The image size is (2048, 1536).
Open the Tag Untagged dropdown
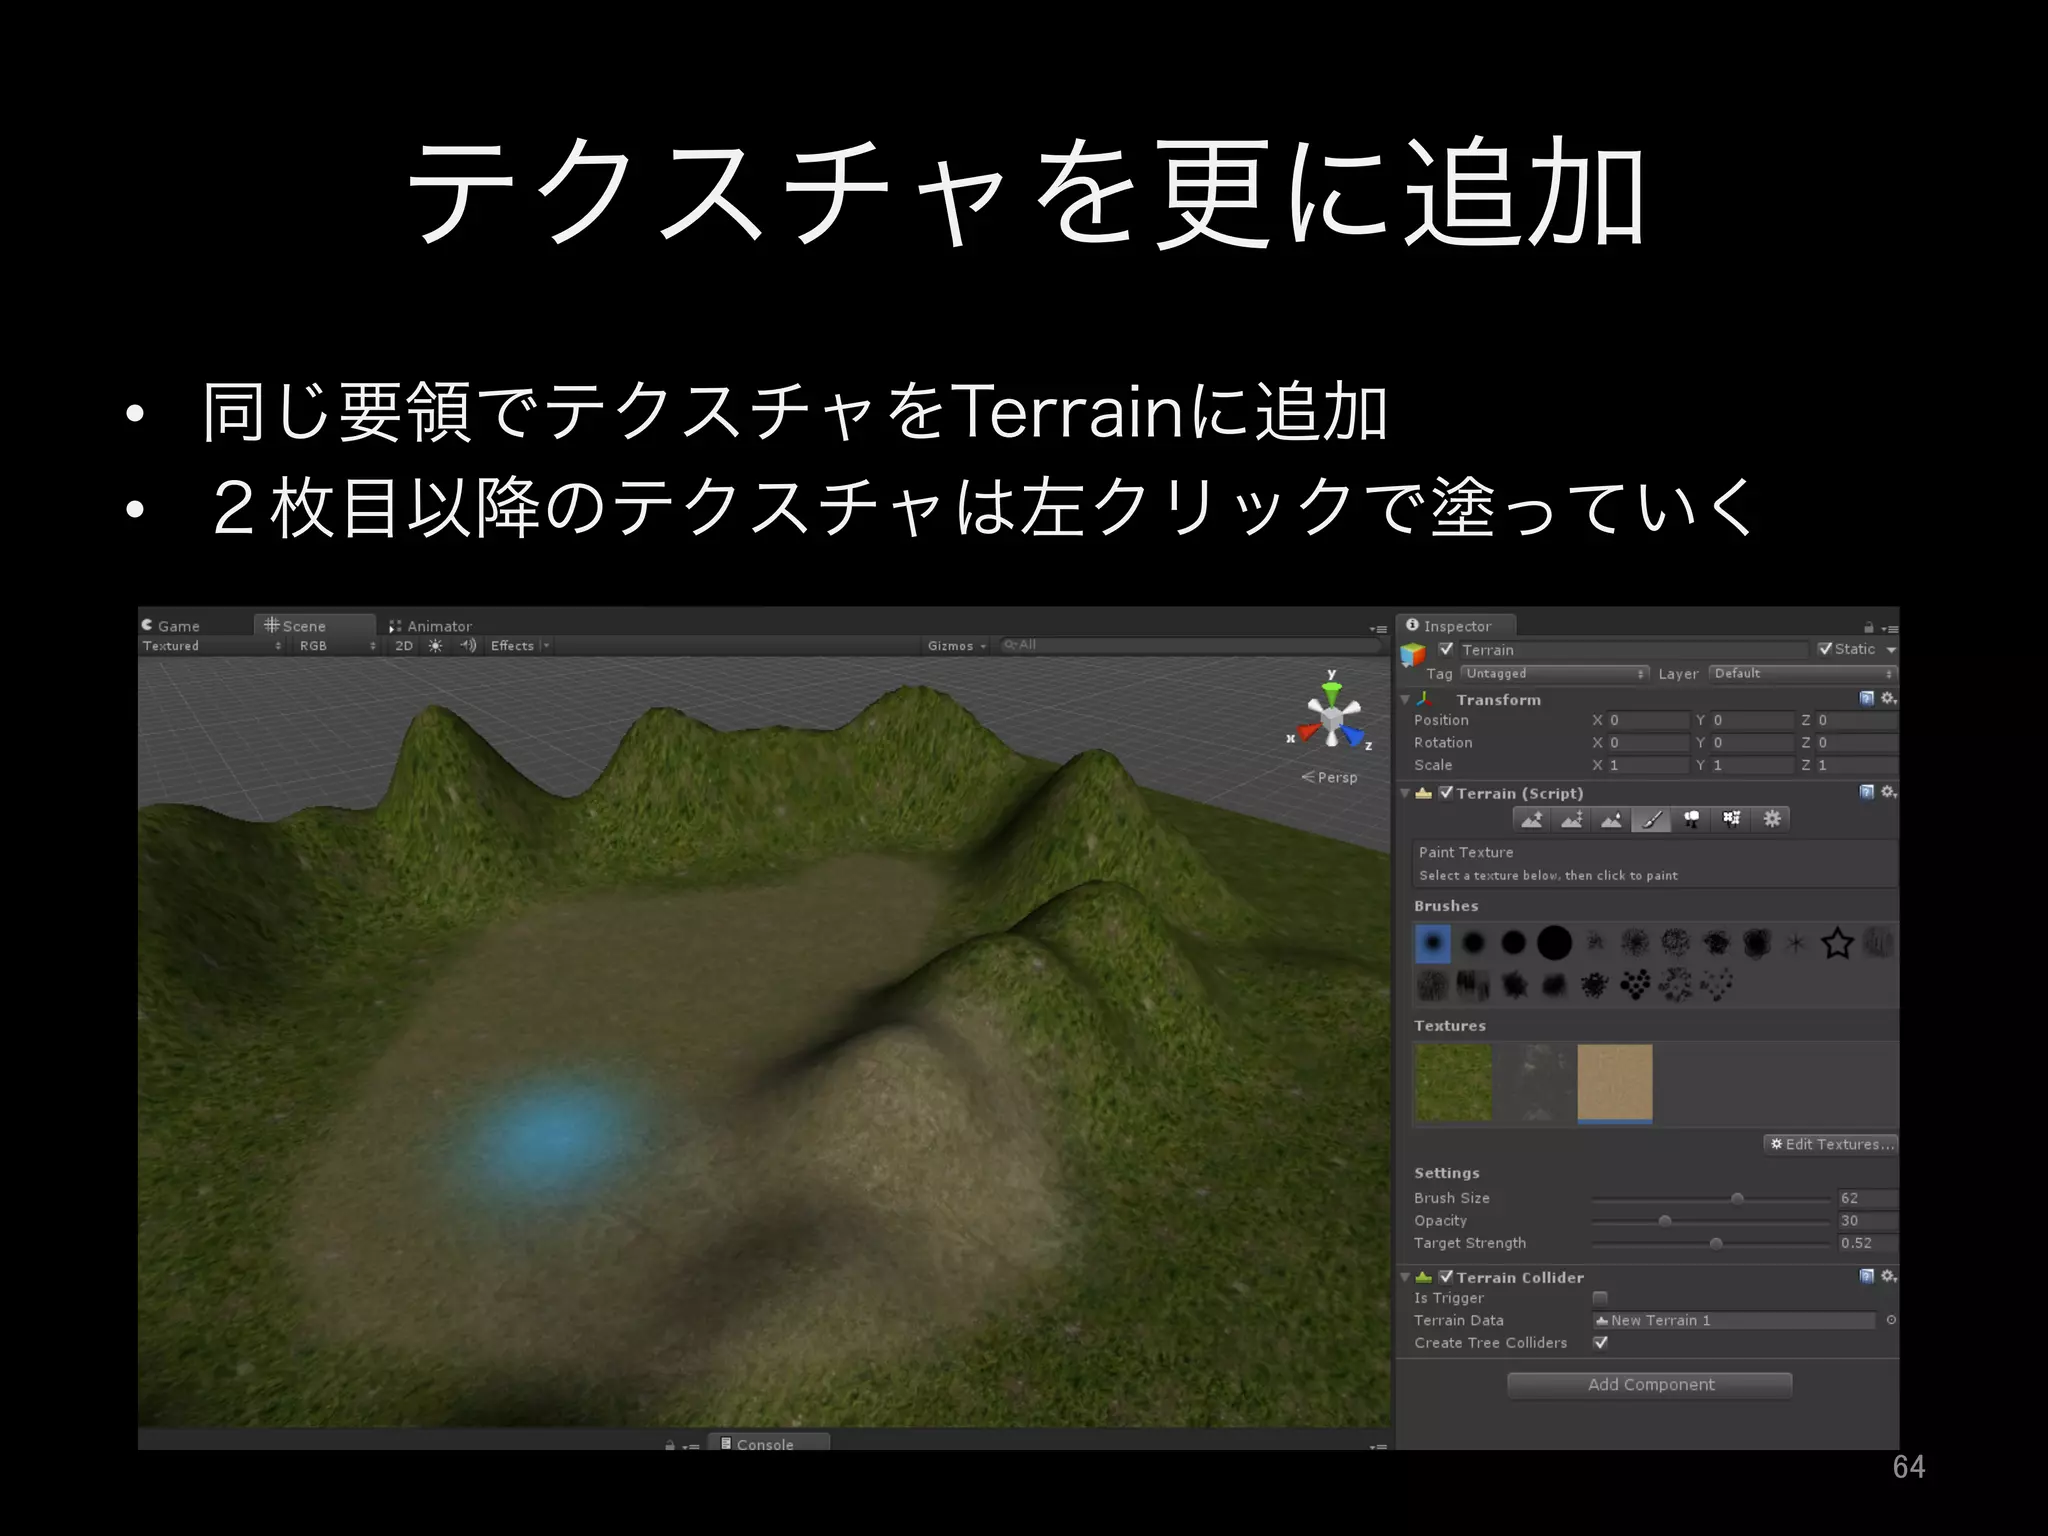[x=1554, y=674]
